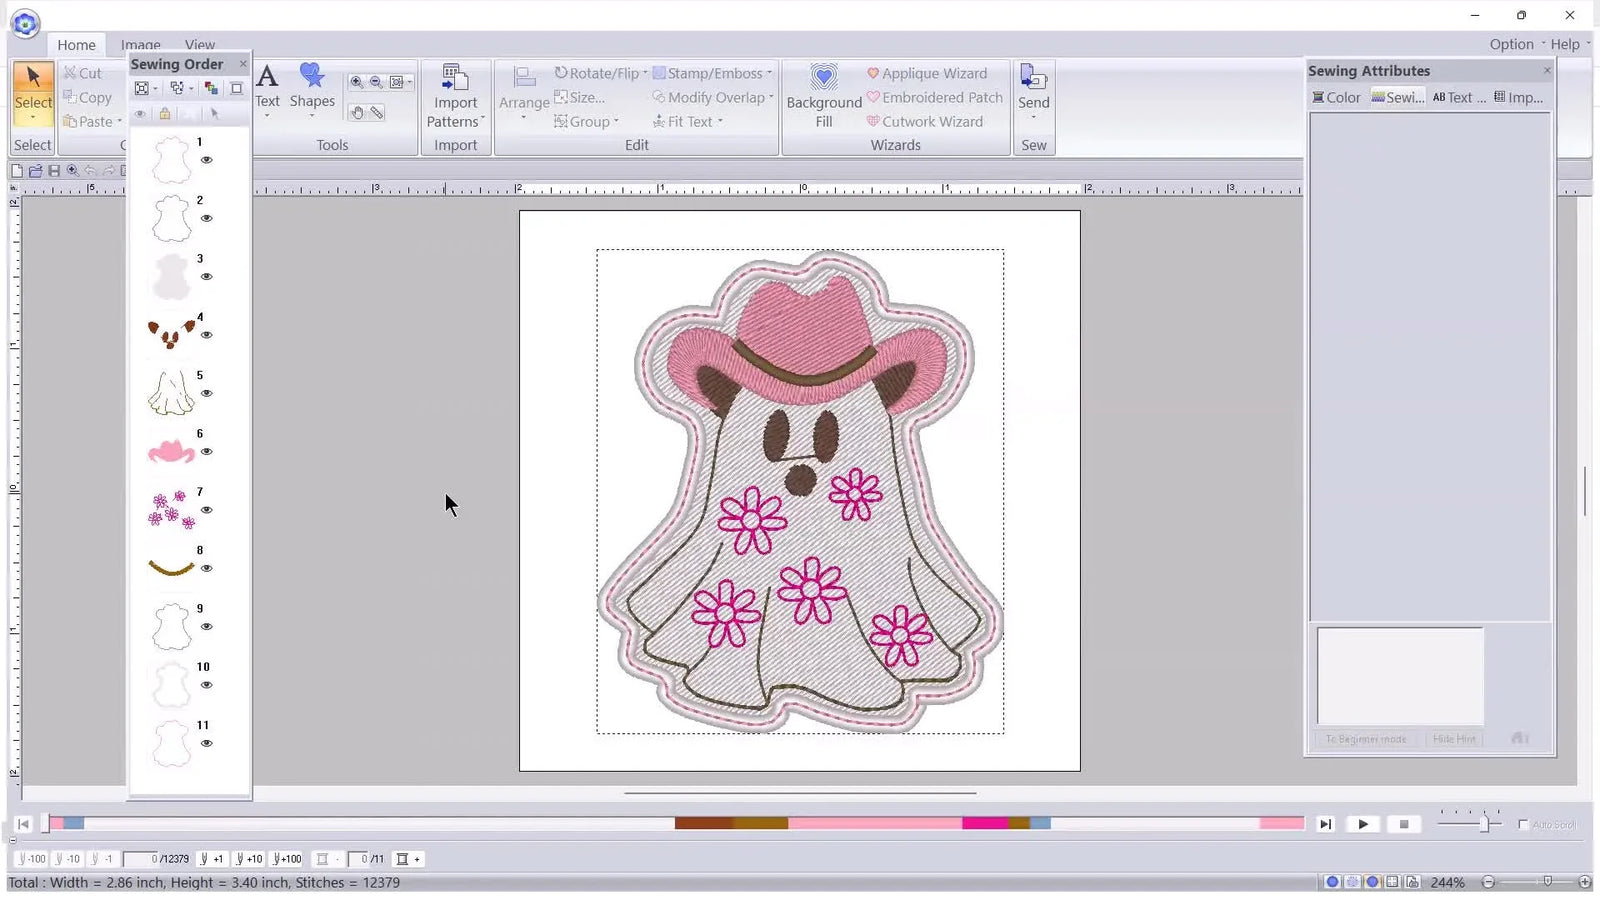Viewport: 1600px width, 900px height.
Task: Launch the Applique Wizard
Action: pos(927,73)
